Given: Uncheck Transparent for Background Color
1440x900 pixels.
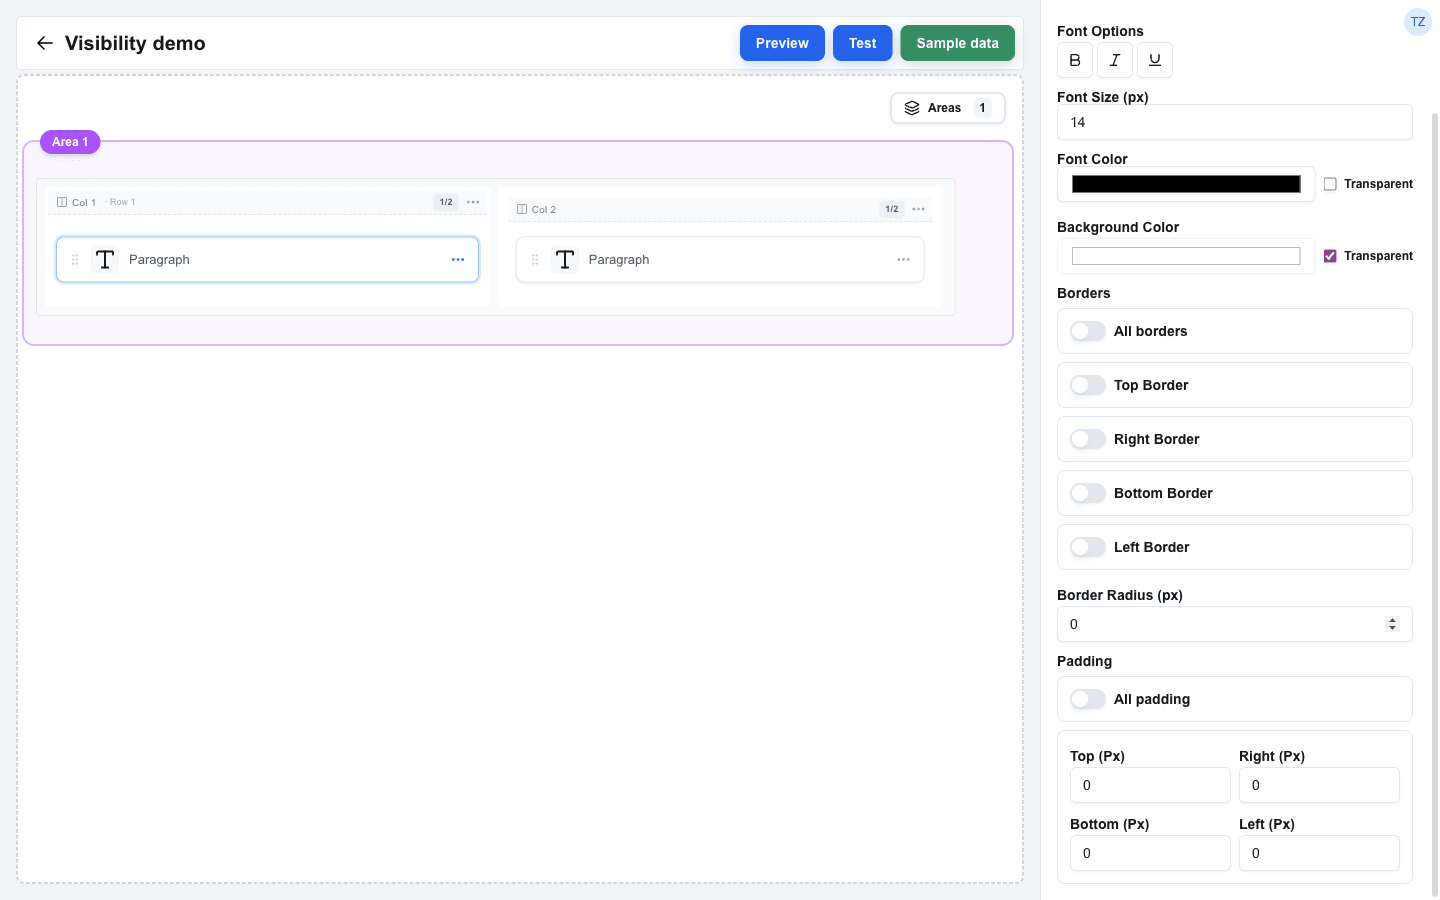Looking at the screenshot, I should tap(1330, 256).
